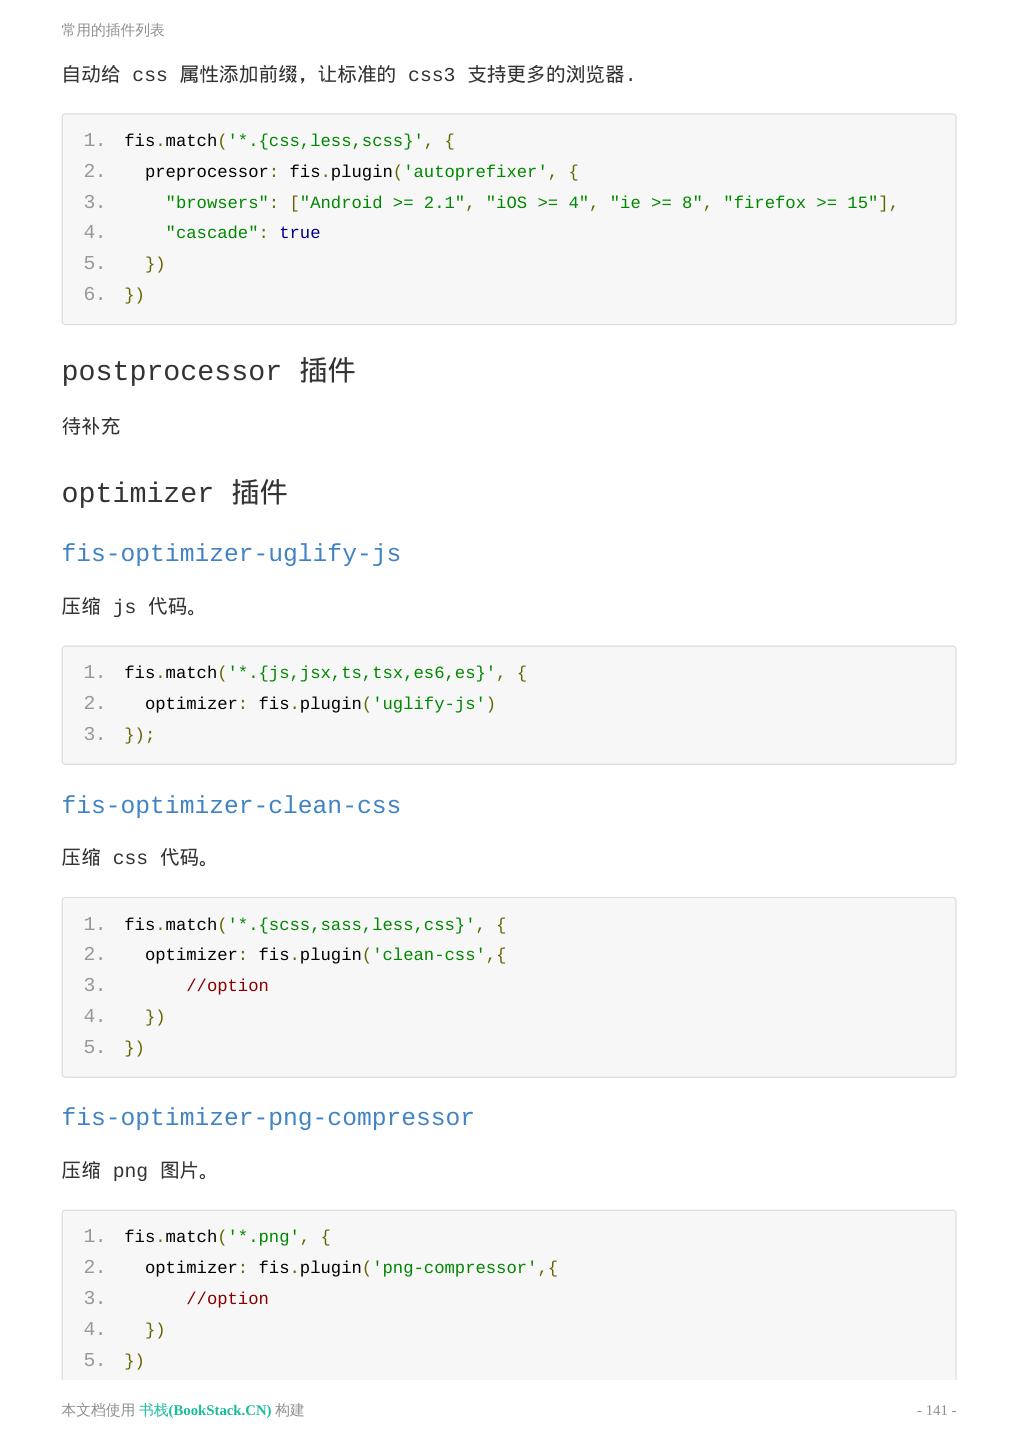Open the fis-optimizer-uglify-js link
The image size is (1019, 1440).
point(231,554)
